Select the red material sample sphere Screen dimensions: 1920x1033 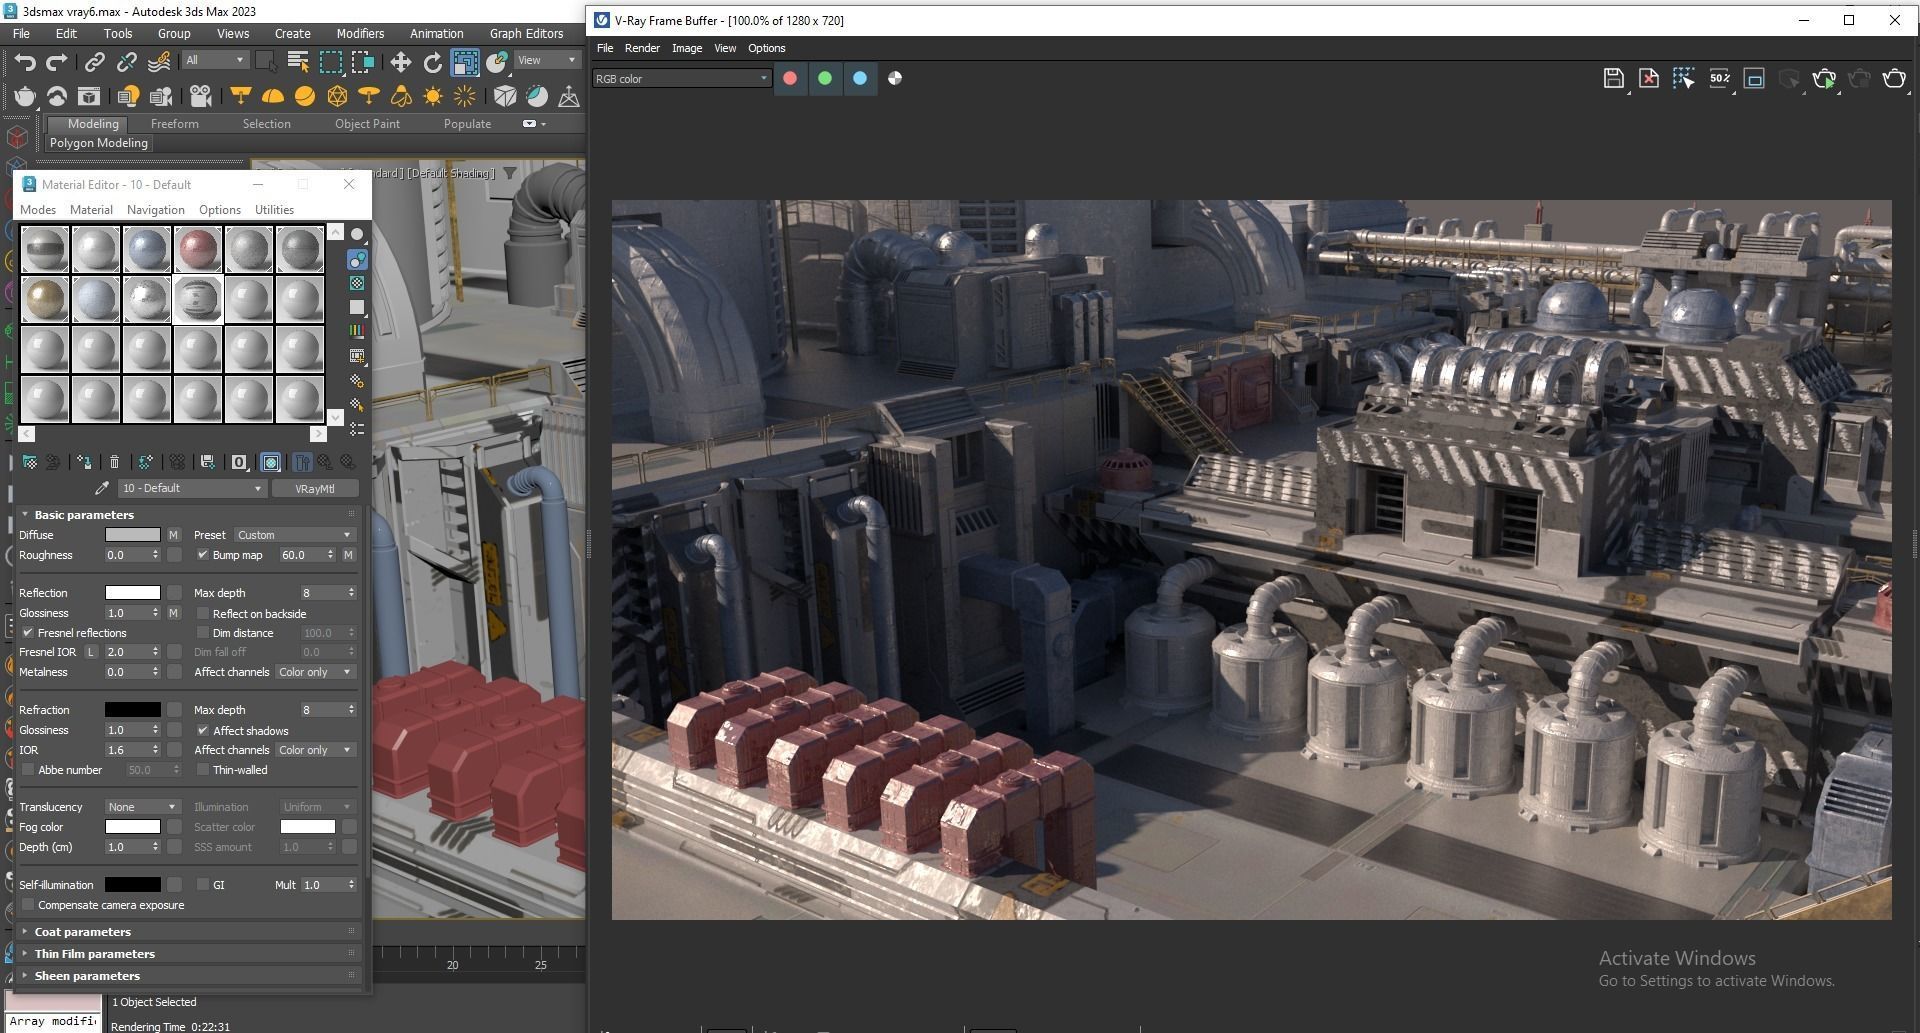pyautogui.click(x=198, y=249)
